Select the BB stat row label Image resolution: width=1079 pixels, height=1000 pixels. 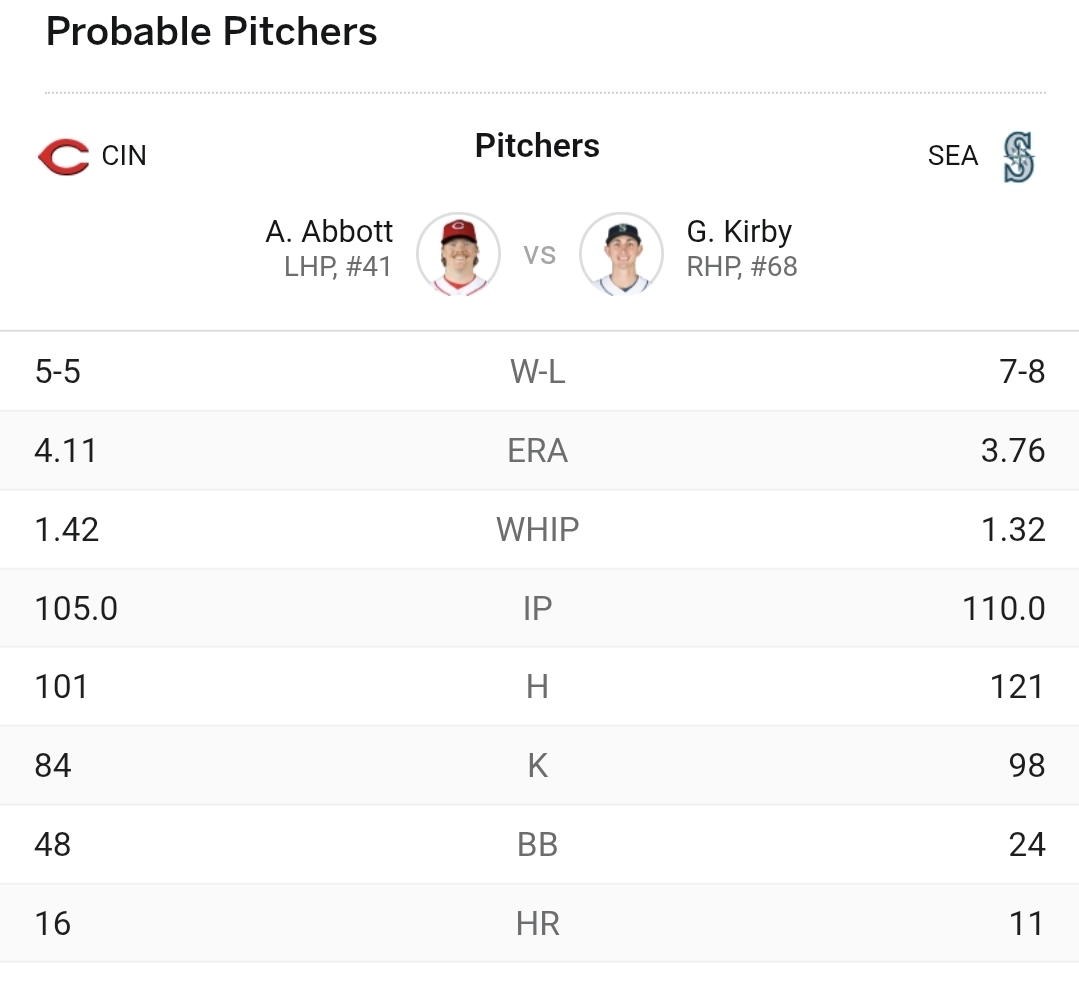point(537,844)
